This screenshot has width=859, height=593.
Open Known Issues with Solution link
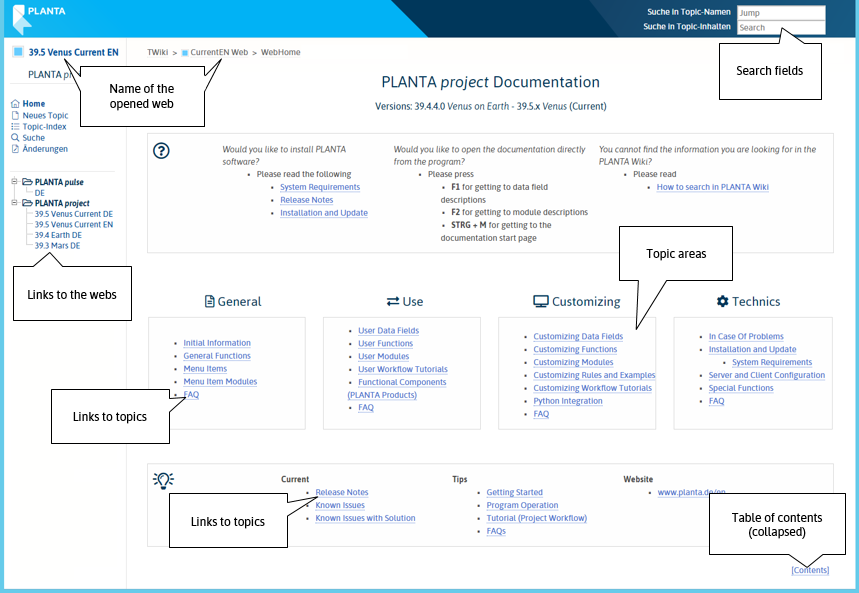point(365,518)
